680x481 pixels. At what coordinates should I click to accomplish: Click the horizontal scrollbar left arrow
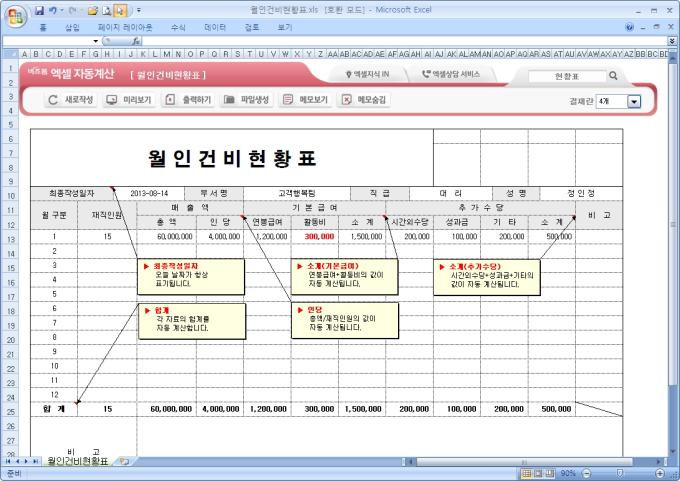click(x=409, y=461)
